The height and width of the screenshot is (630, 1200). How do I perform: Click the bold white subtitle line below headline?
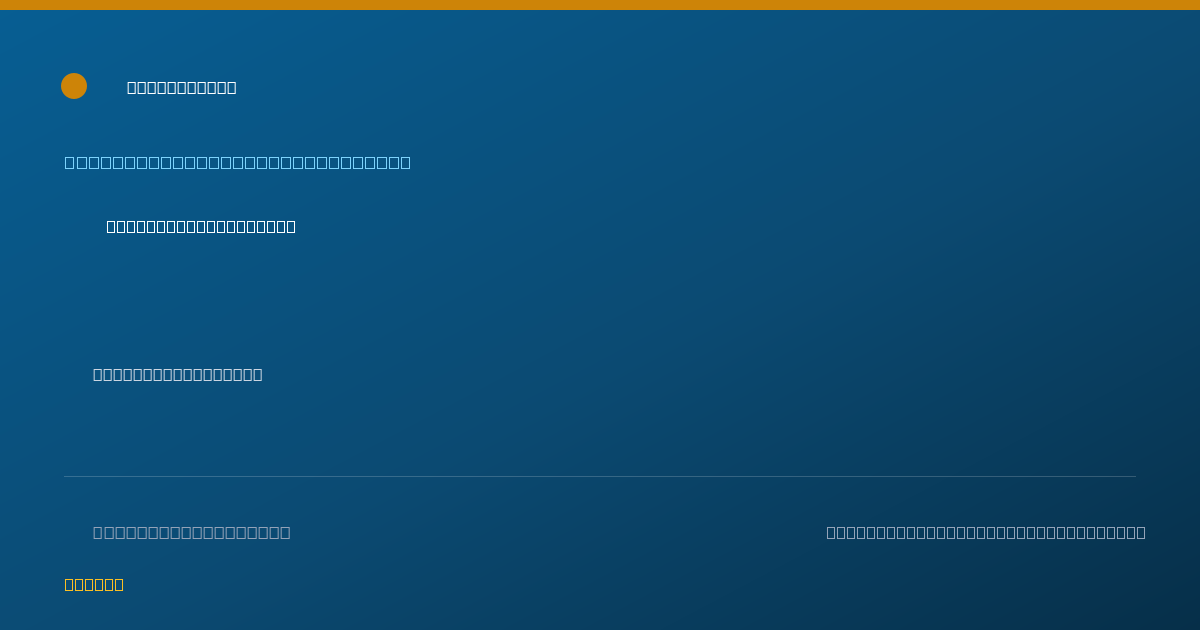click(201, 227)
